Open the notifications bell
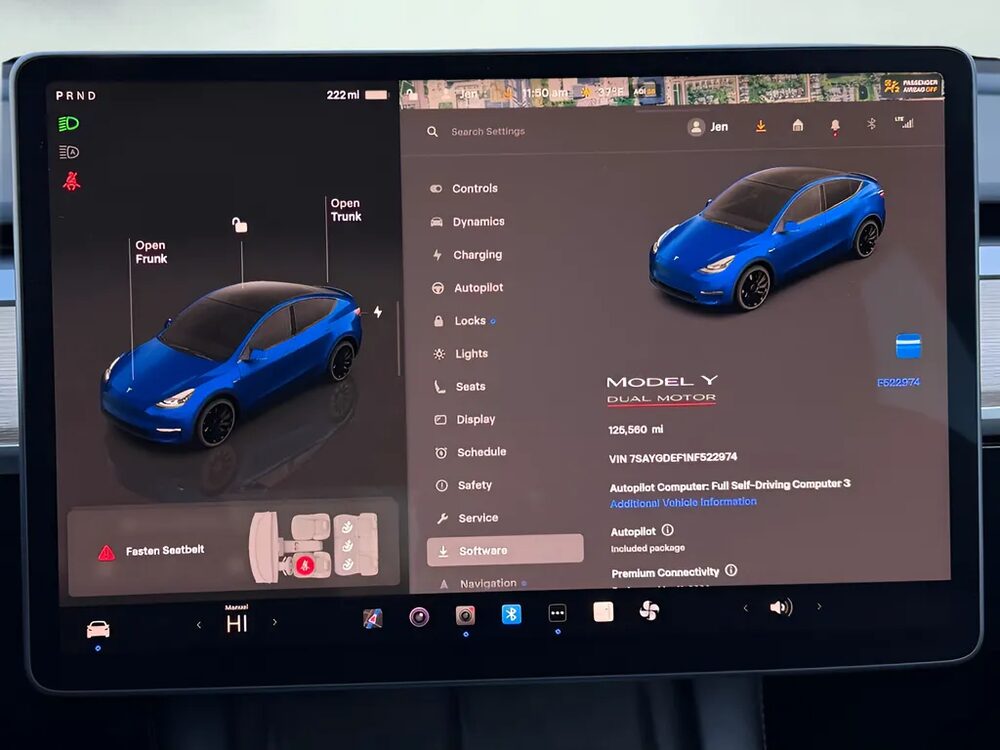The width and height of the screenshot is (1000, 750). coord(834,126)
